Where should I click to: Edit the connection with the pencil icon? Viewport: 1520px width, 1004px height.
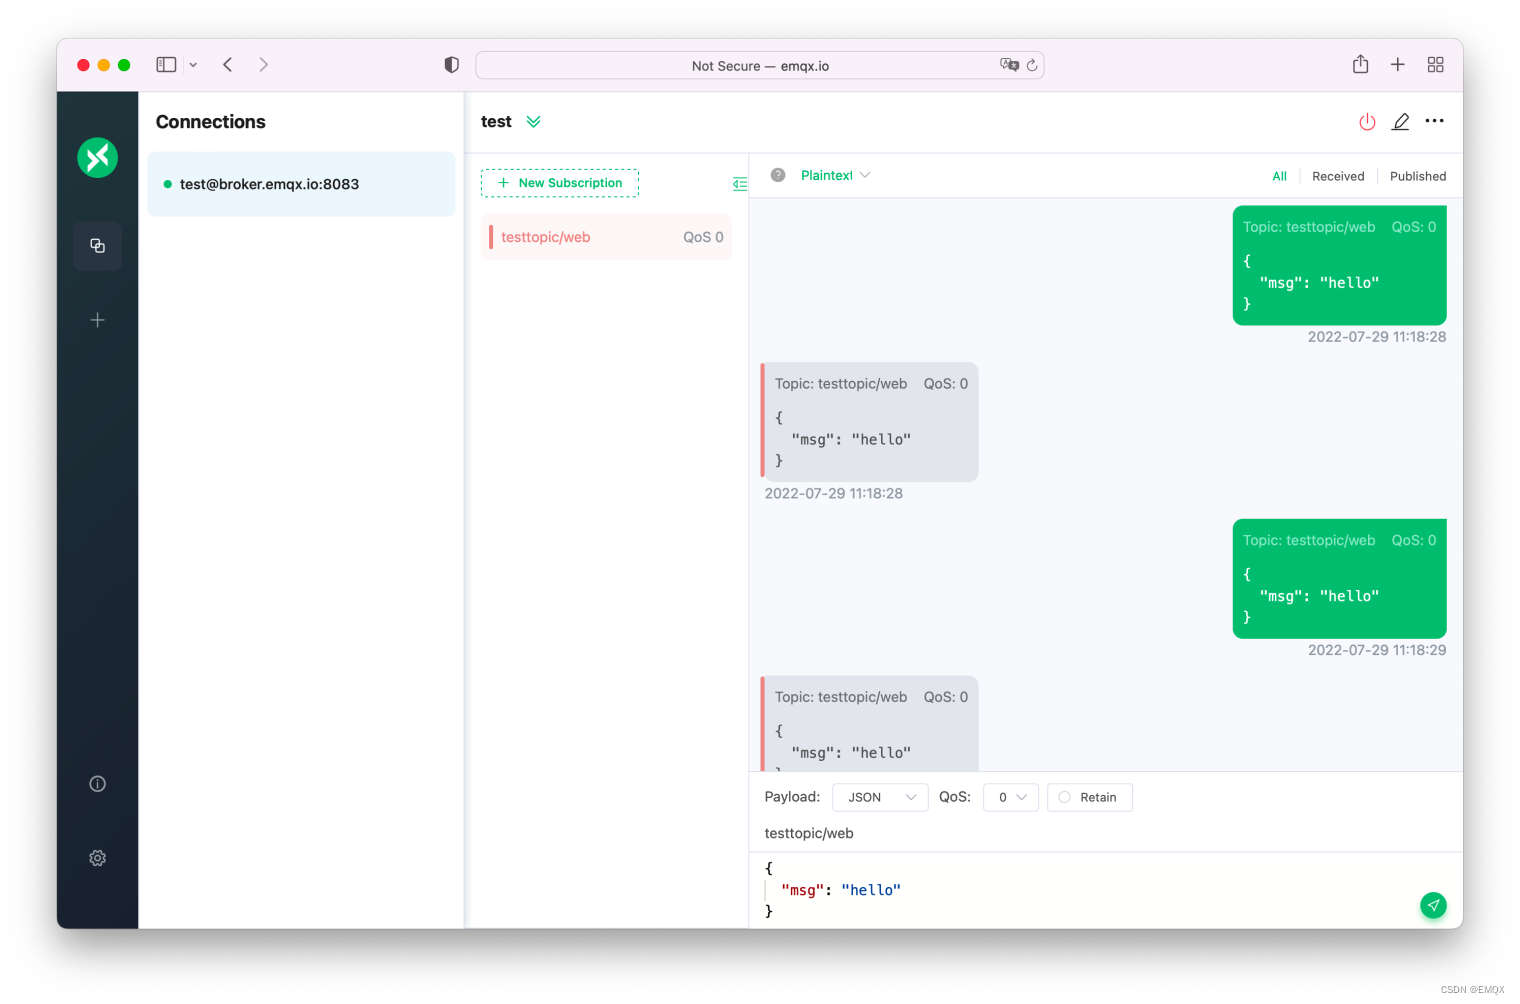[1400, 121]
